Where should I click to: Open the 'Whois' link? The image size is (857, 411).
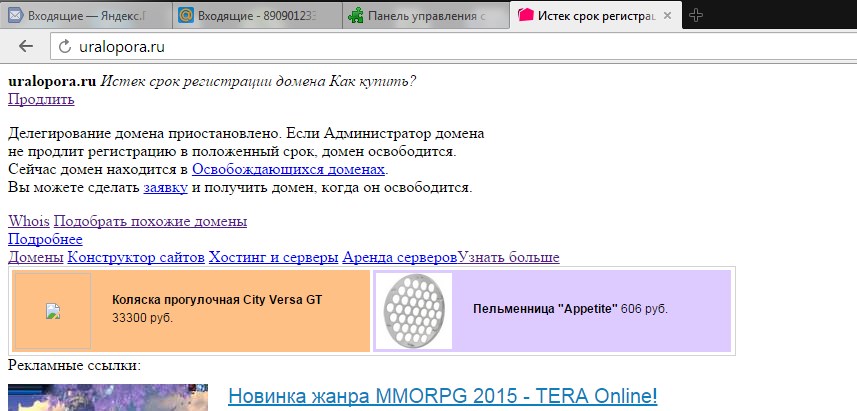(29, 221)
